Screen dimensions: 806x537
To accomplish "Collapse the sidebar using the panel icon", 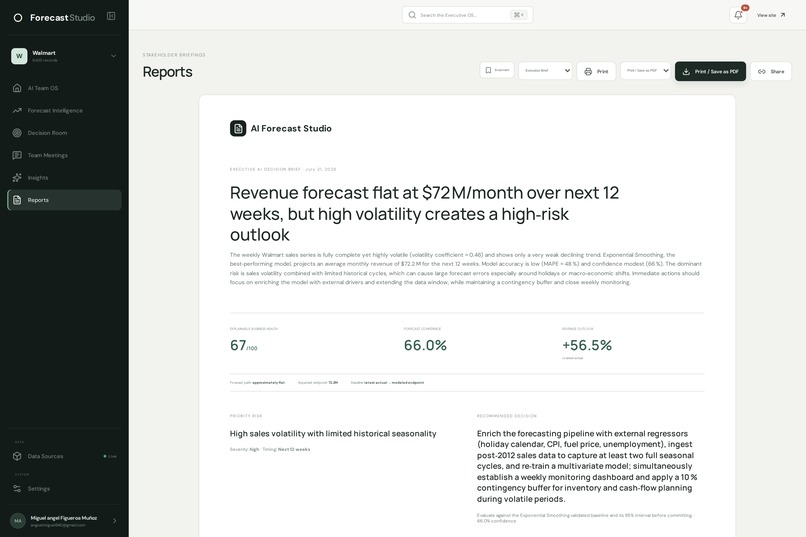I will [x=111, y=16].
